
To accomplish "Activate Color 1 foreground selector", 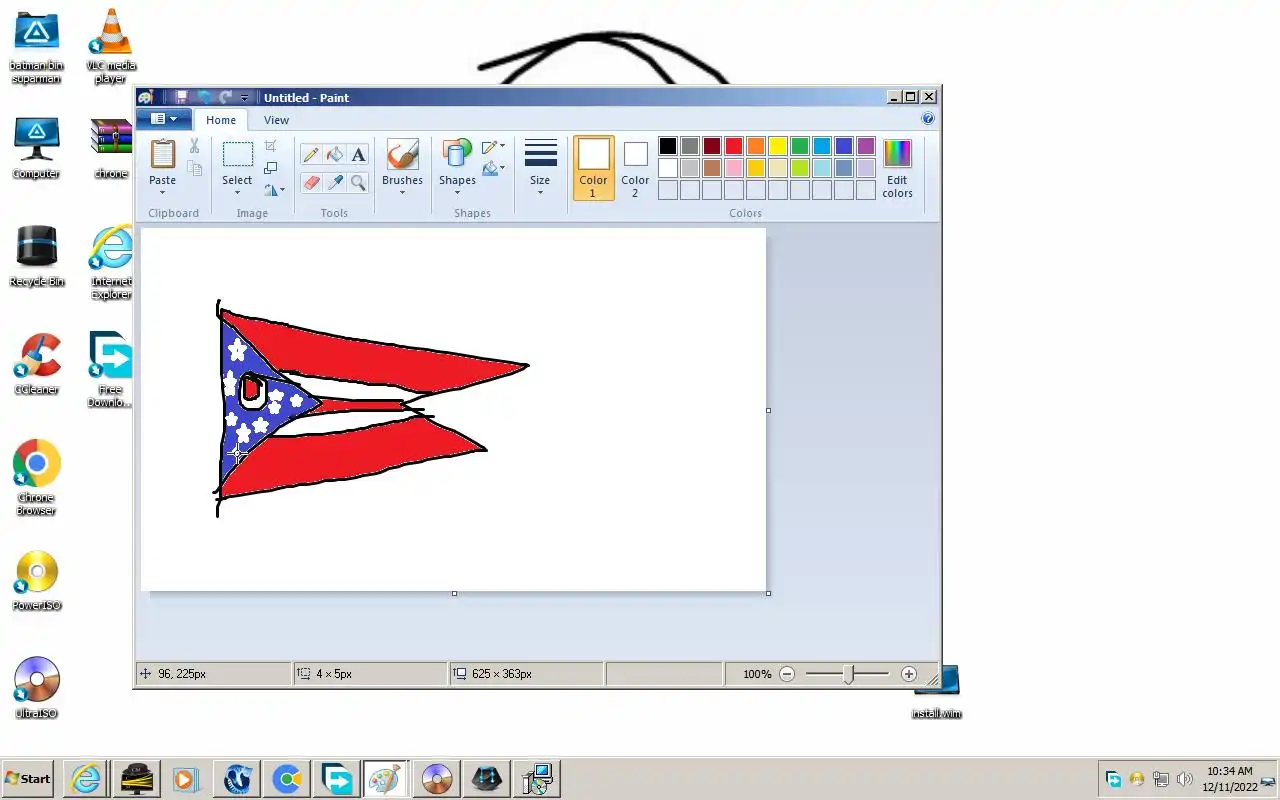I will click(593, 168).
